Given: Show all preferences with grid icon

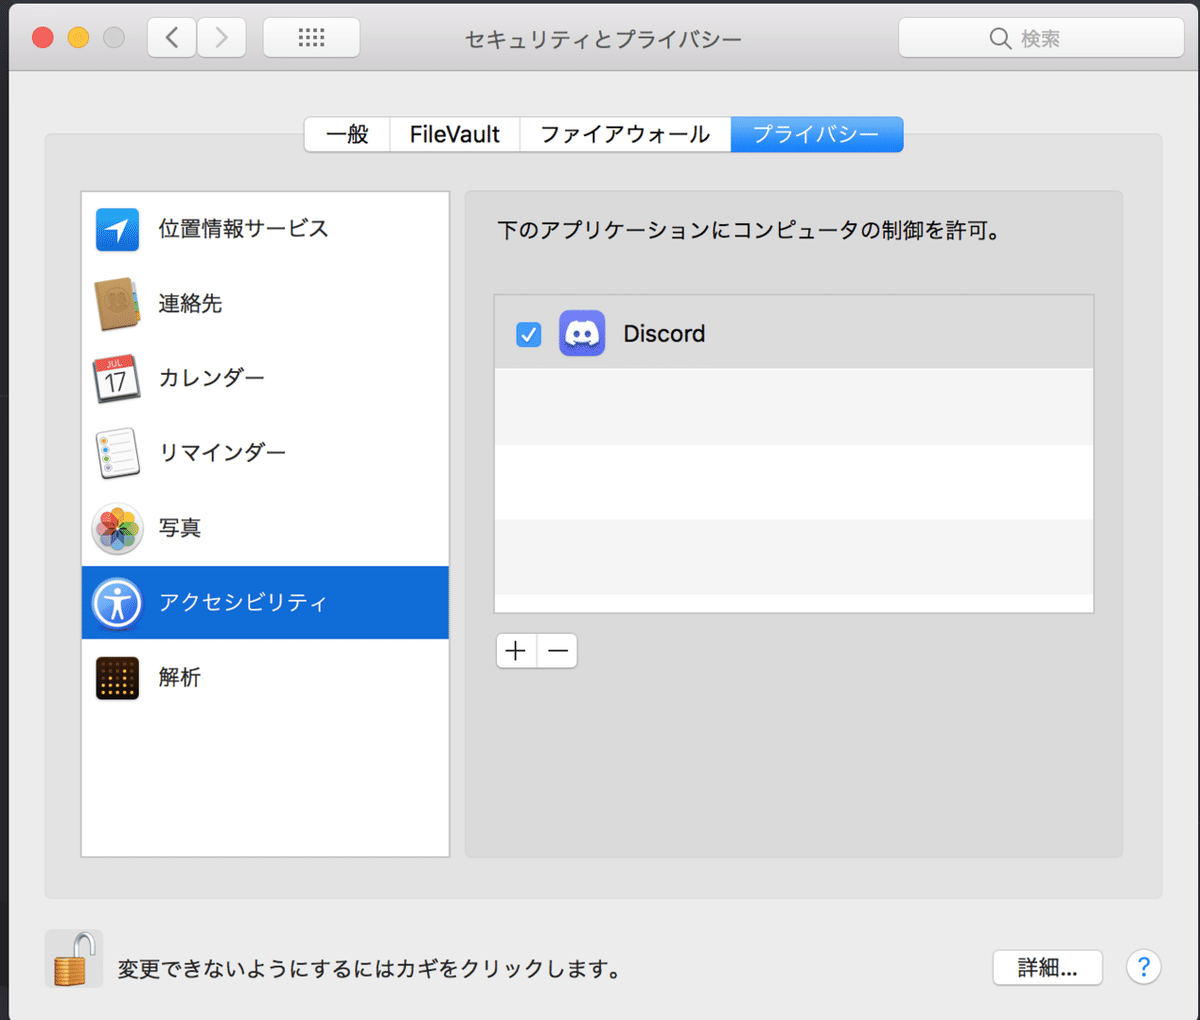Looking at the screenshot, I should [x=311, y=38].
